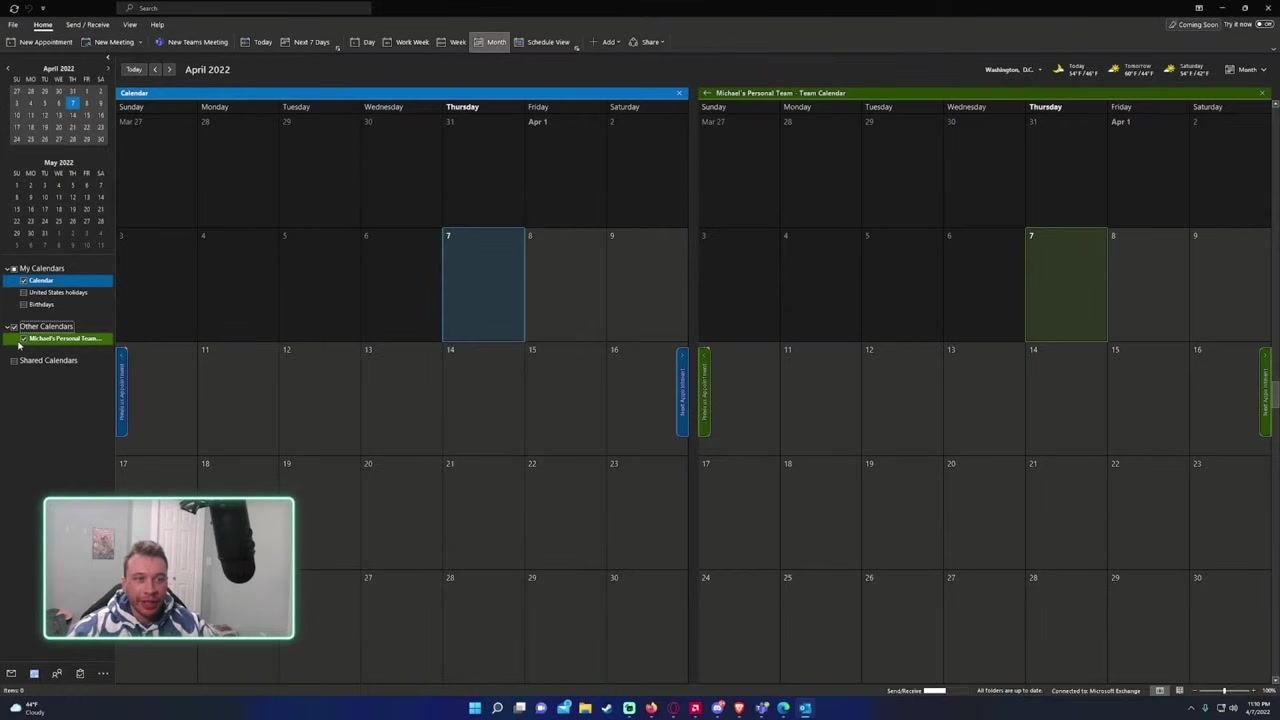Open the Send / Receive tab
The width and height of the screenshot is (1280, 720).
(88, 24)
